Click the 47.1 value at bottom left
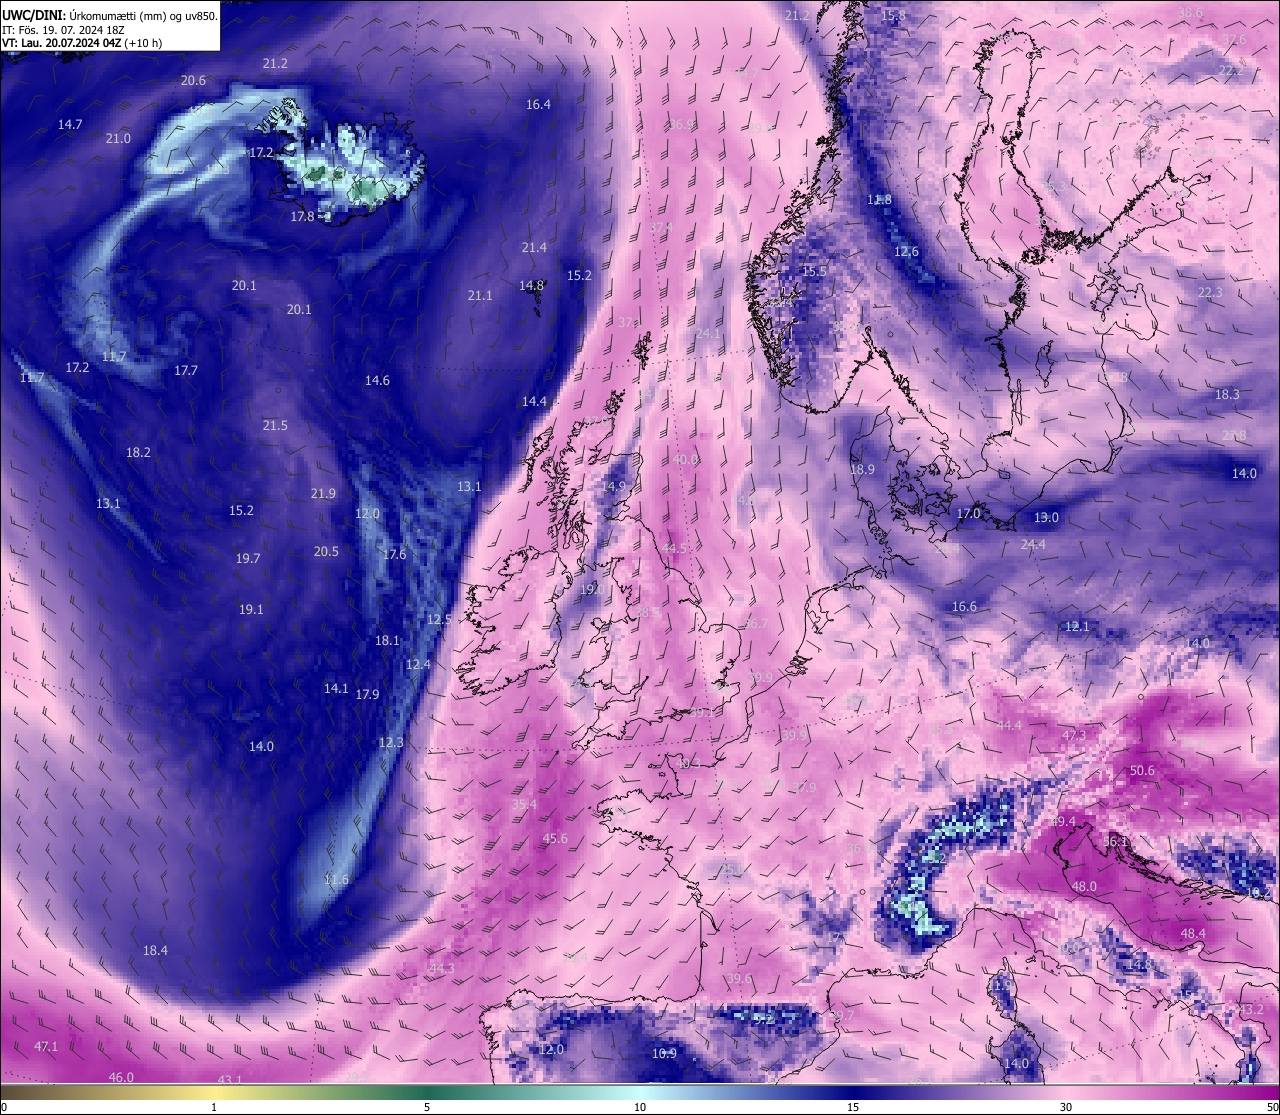The image size is (1280, 1115). 46,1047
